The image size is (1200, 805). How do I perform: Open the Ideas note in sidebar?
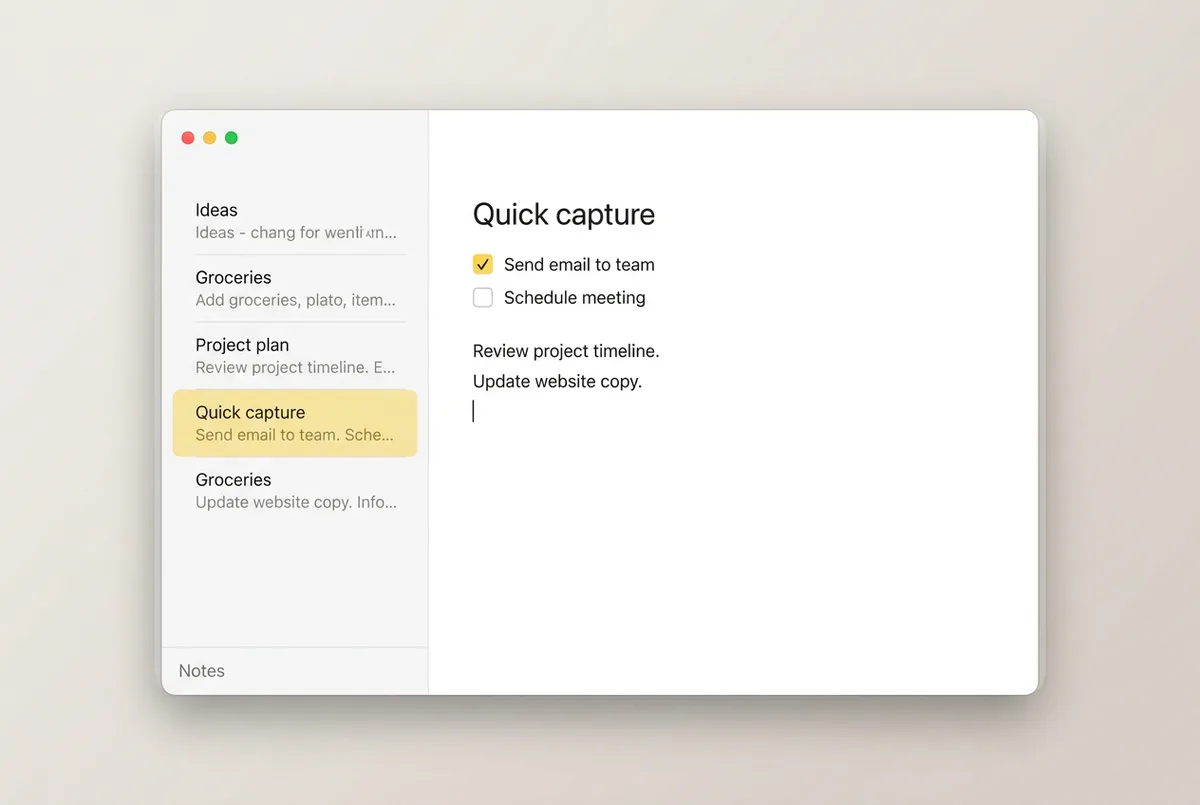pos(295,221)
